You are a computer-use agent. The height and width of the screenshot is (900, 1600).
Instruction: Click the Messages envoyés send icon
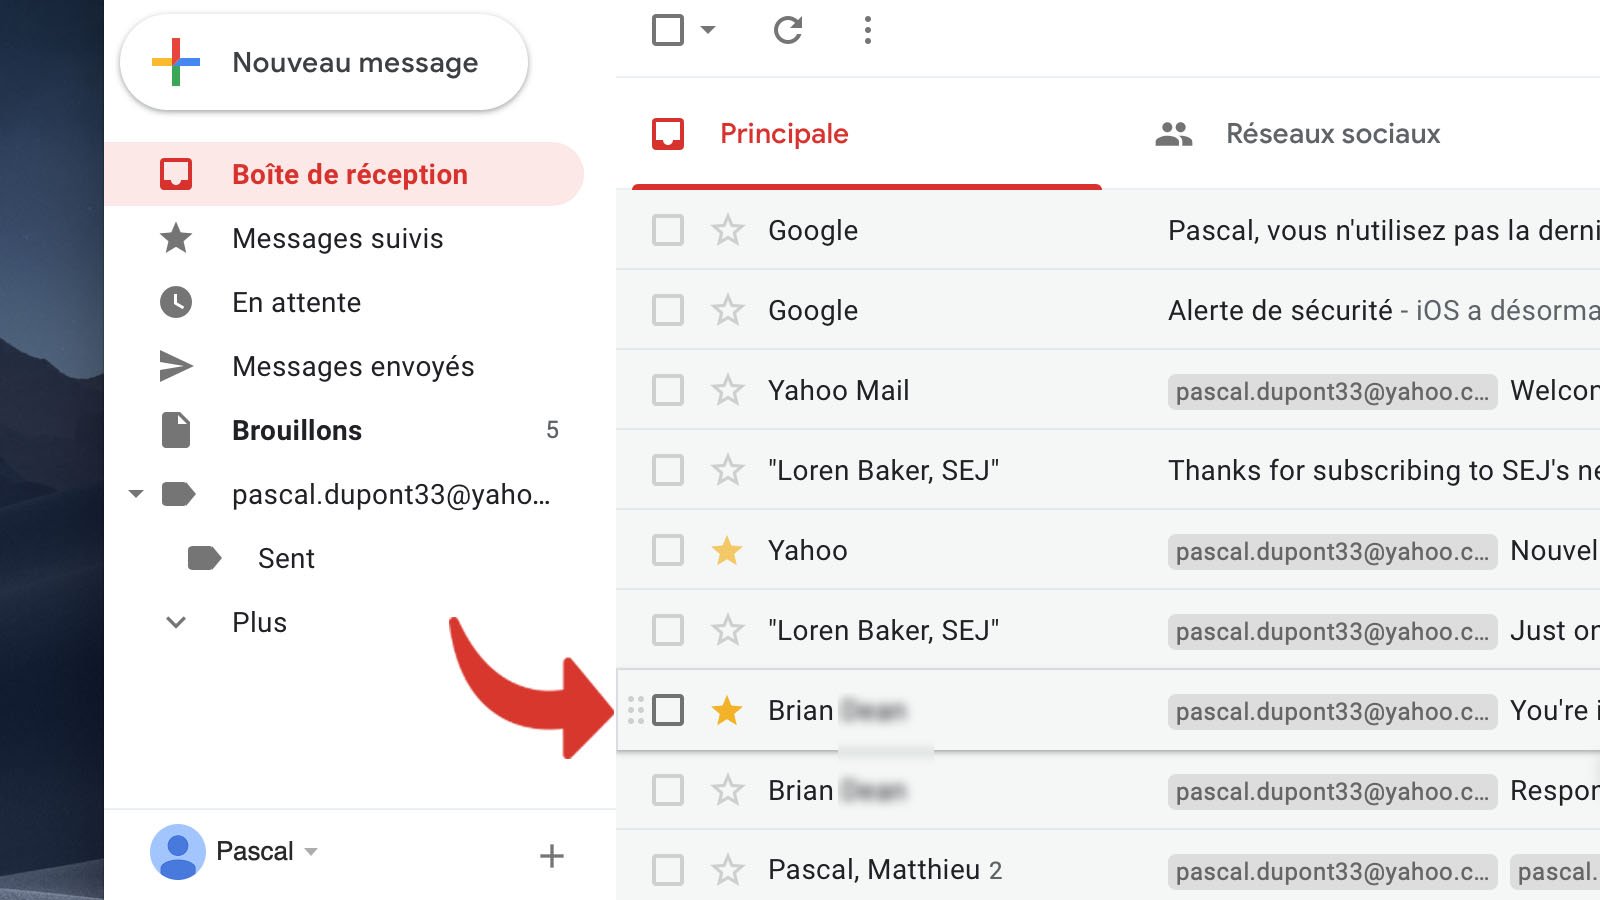click(175, 366)
